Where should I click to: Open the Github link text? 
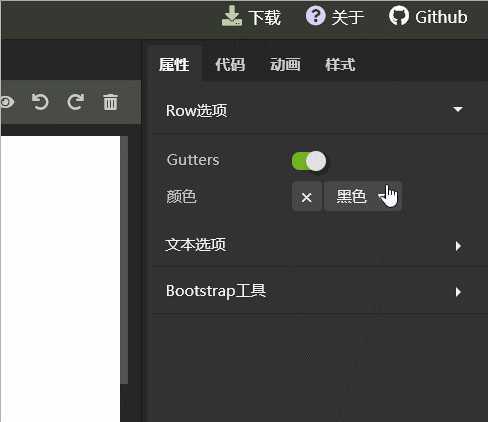(441, 17)
